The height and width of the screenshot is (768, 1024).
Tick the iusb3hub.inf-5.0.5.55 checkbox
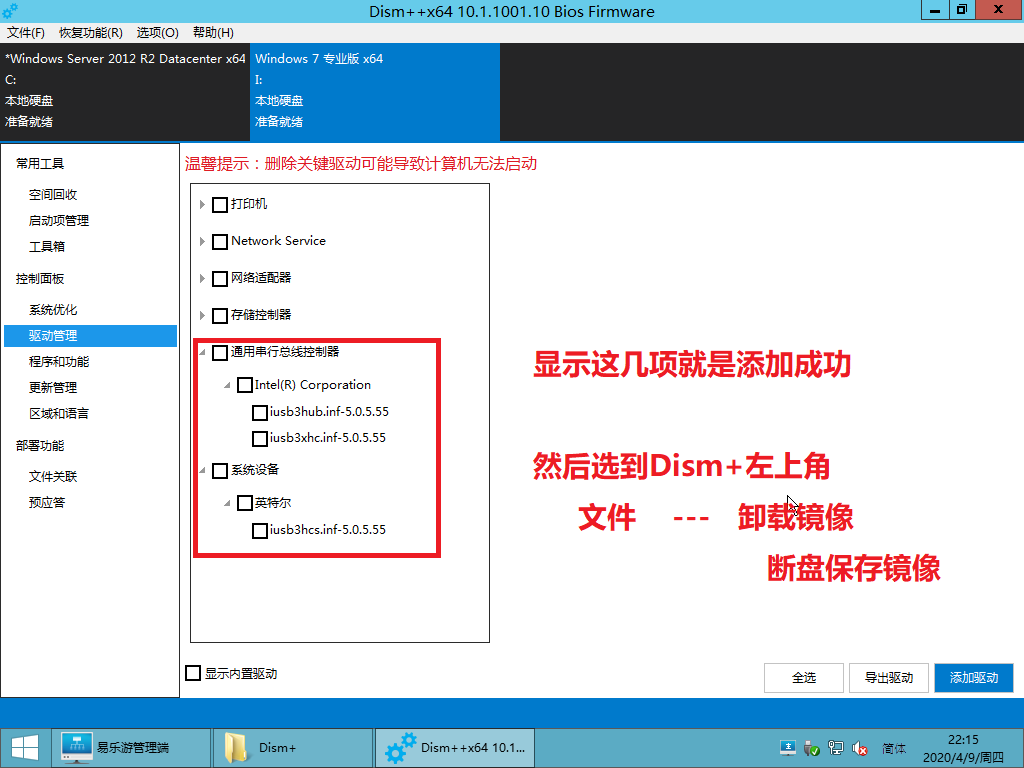[x=260, y=412]
